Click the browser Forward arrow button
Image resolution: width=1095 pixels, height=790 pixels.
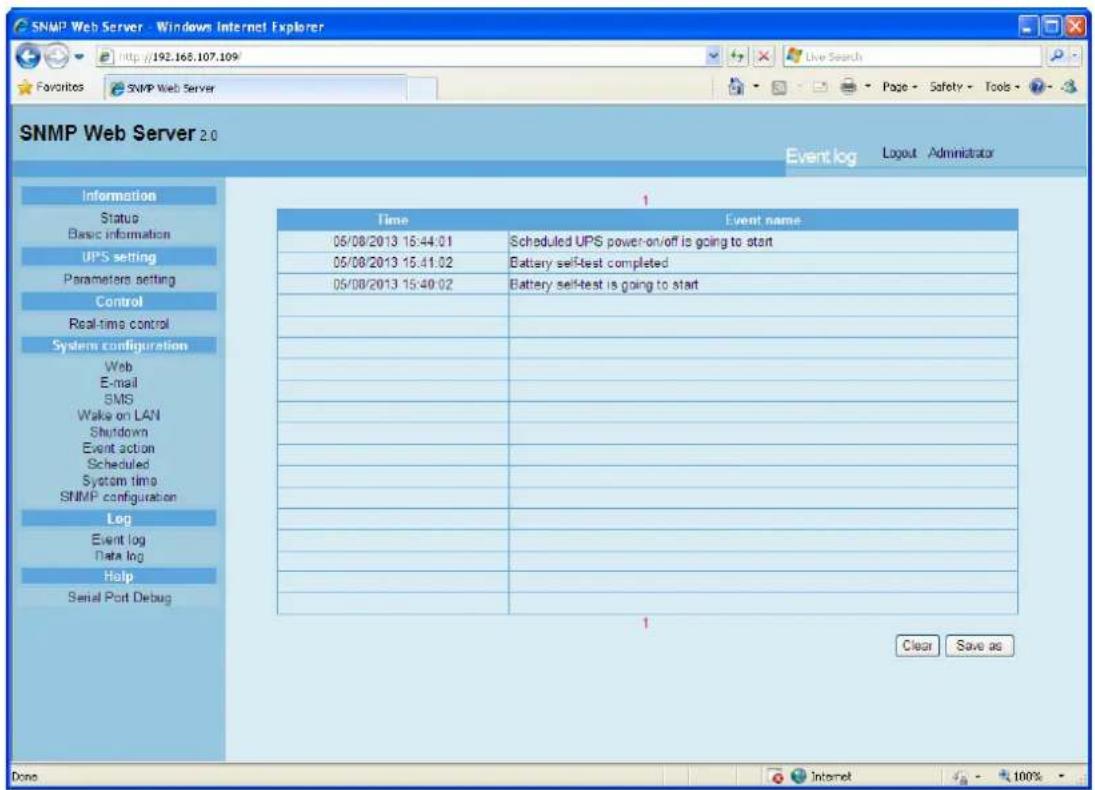click(x=57, y=56)
